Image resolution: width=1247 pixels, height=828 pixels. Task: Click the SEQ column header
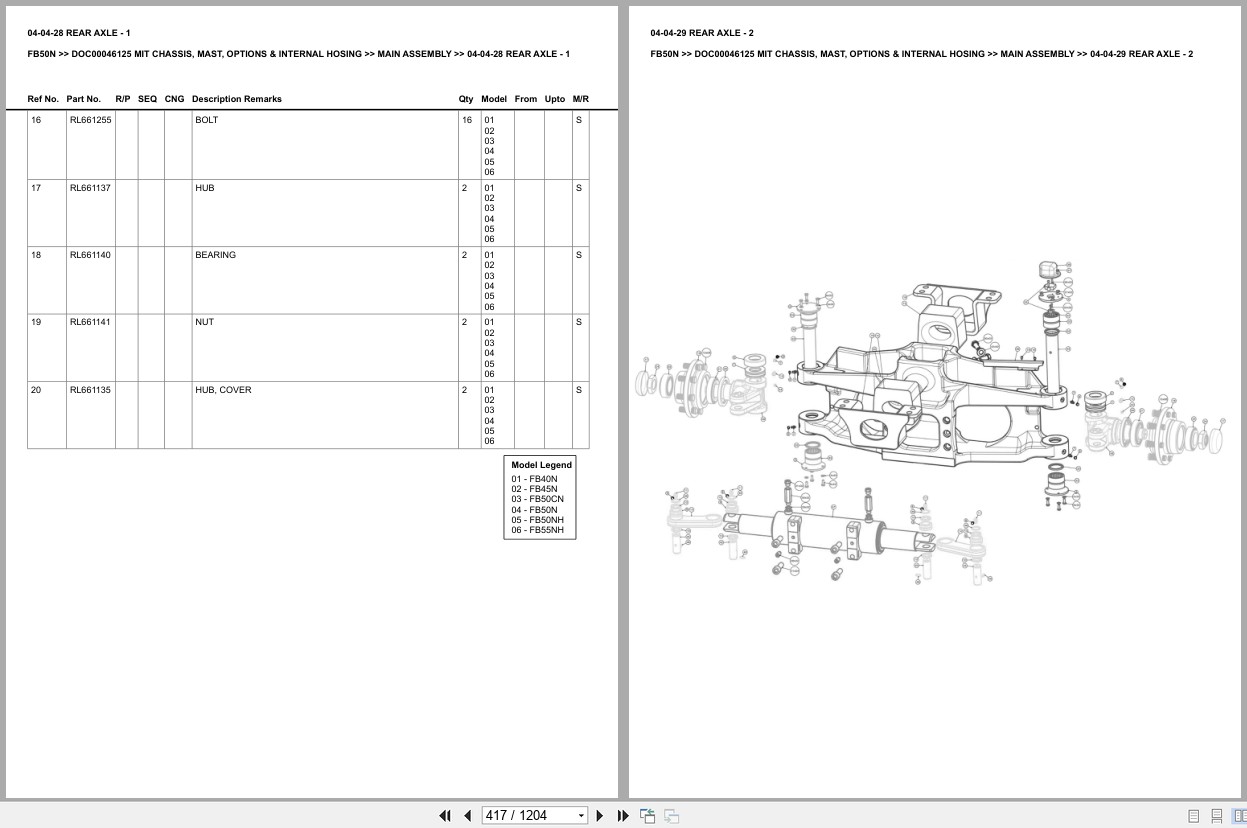pyautogui.click(x=147, y=99)
